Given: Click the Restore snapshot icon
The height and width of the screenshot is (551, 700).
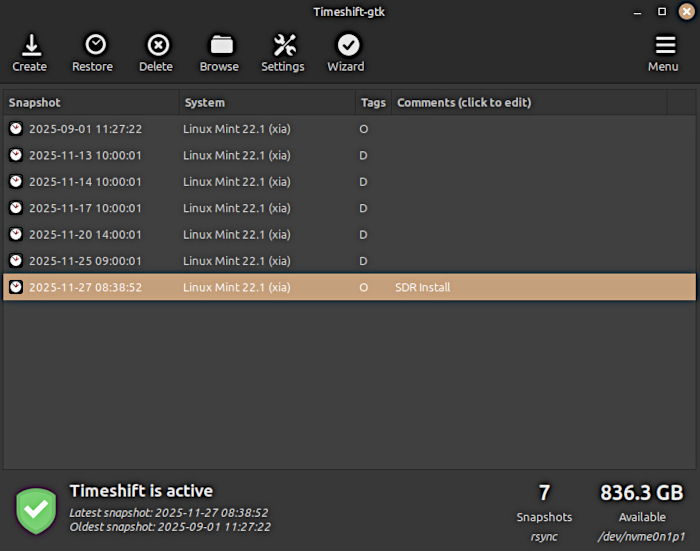Looking at the screenshot, I should click(93, 46).
